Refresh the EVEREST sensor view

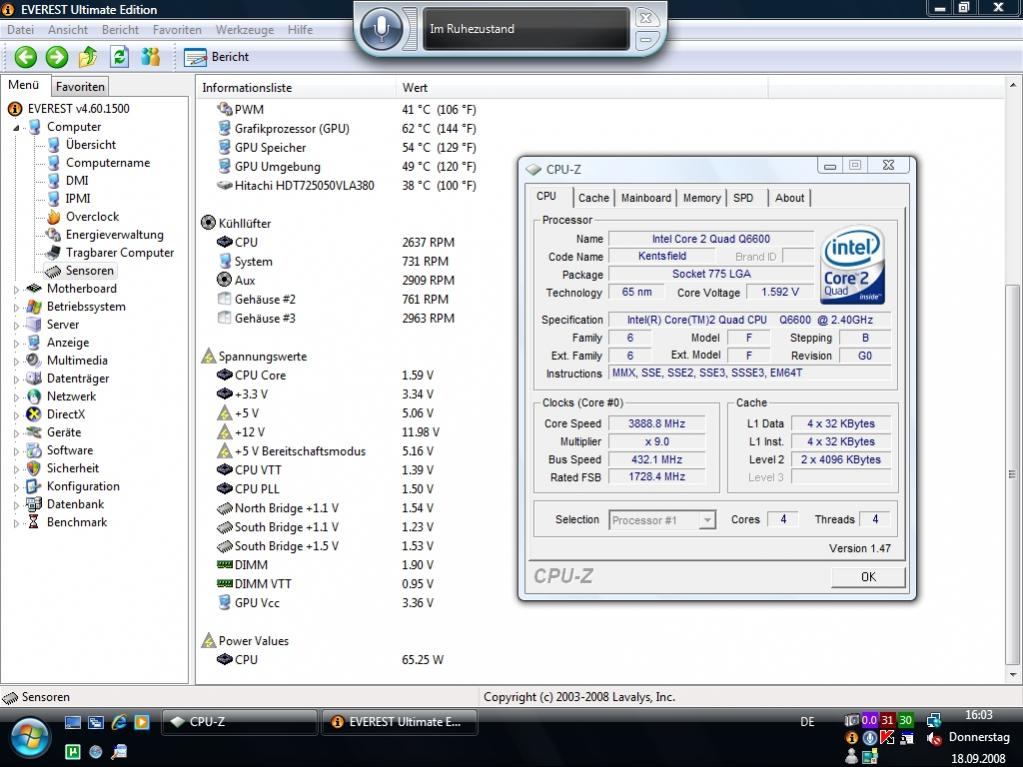(x=119, y=57)
